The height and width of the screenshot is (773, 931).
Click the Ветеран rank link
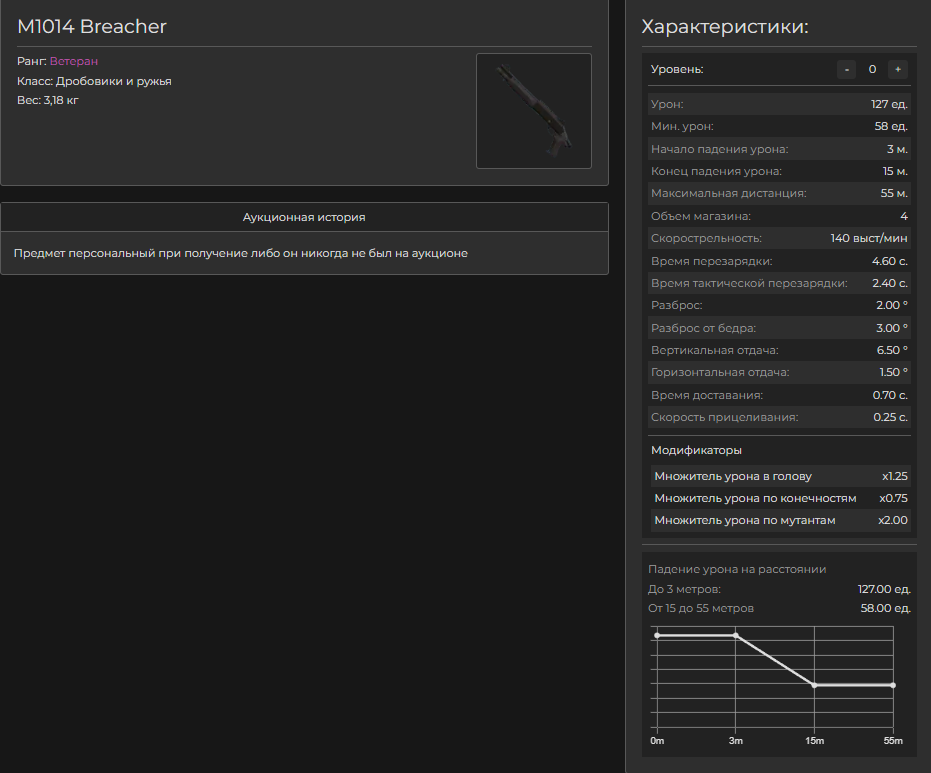(74, 61)
